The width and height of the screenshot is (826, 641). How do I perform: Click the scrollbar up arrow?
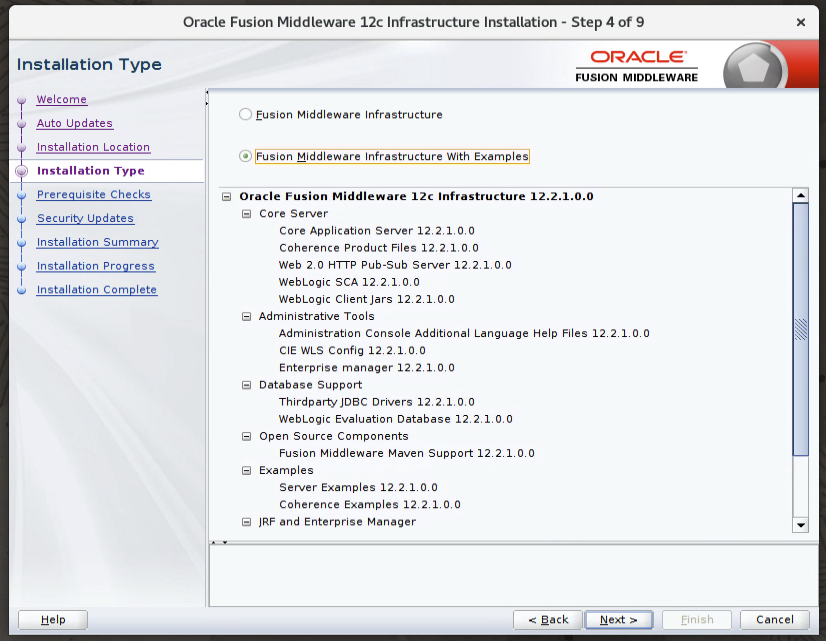coord(801,195)
